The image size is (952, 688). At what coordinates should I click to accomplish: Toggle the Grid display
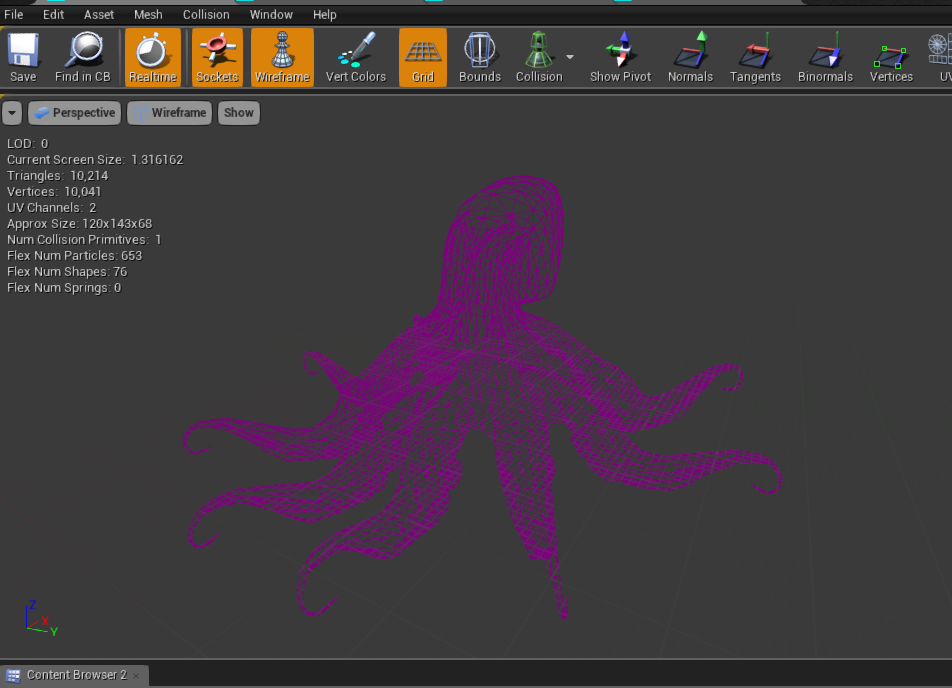423,58
